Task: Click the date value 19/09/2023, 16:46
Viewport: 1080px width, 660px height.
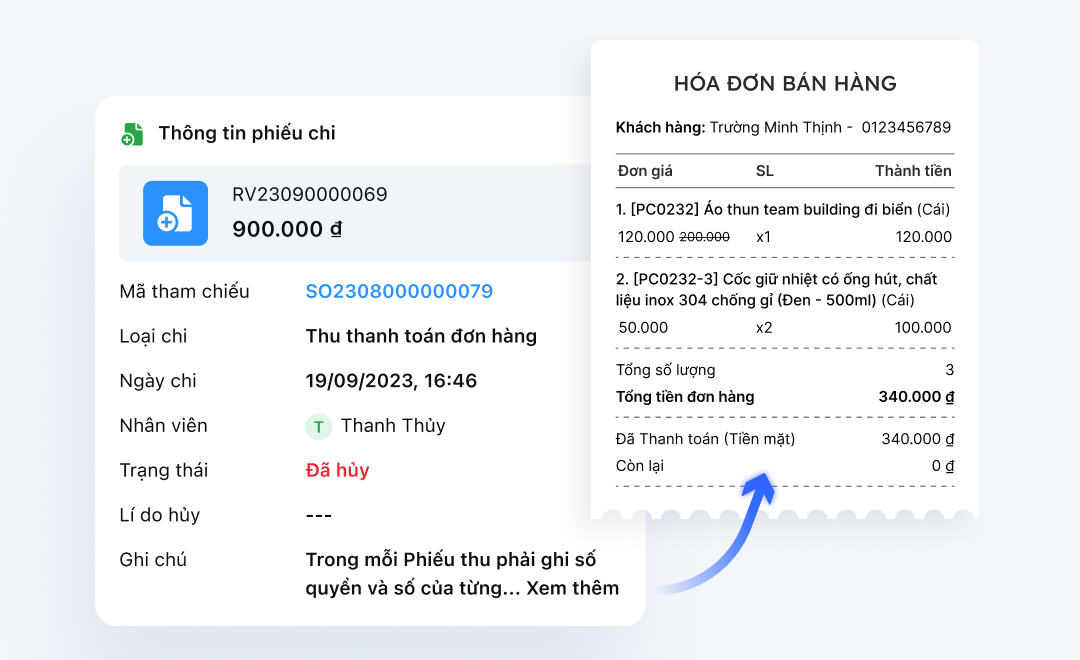Action: pyautogui.click(x=391, y=381)
